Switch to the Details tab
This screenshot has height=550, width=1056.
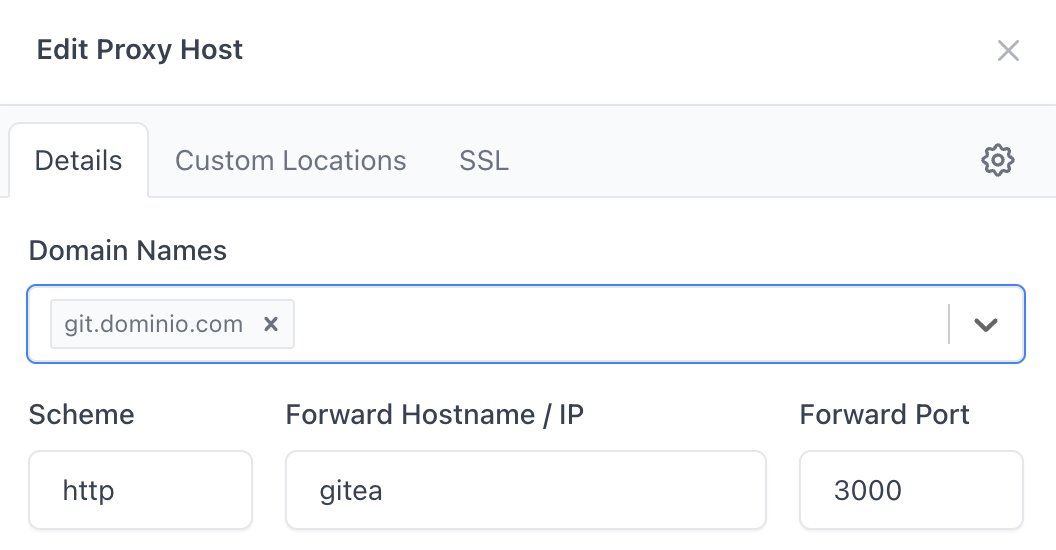[79, 161]
